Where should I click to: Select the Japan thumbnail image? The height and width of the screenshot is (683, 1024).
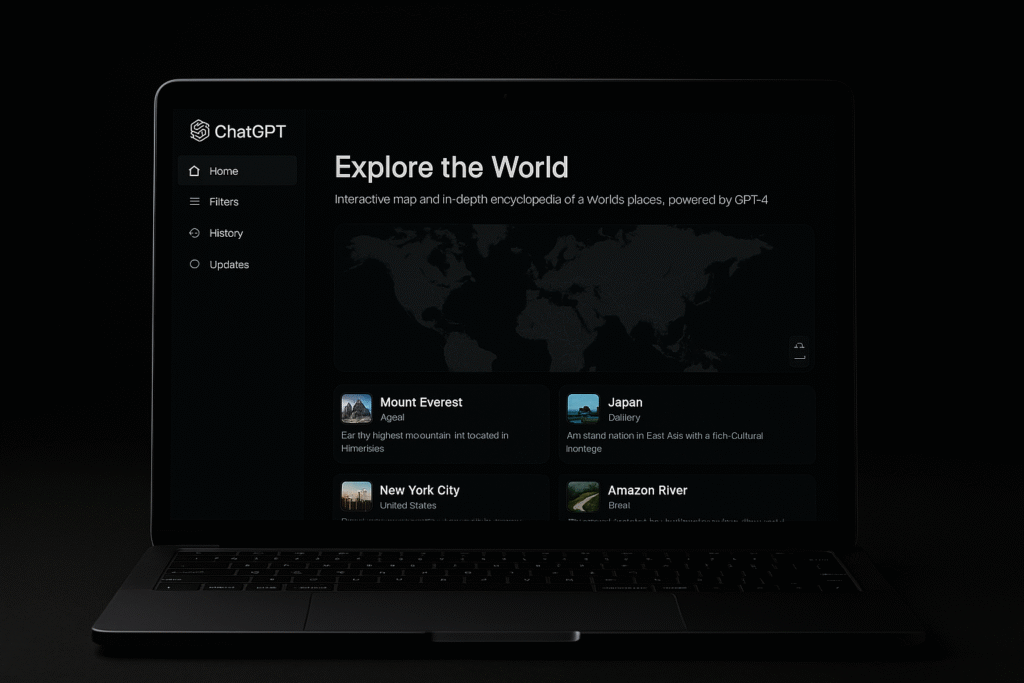tap(583, 409)
